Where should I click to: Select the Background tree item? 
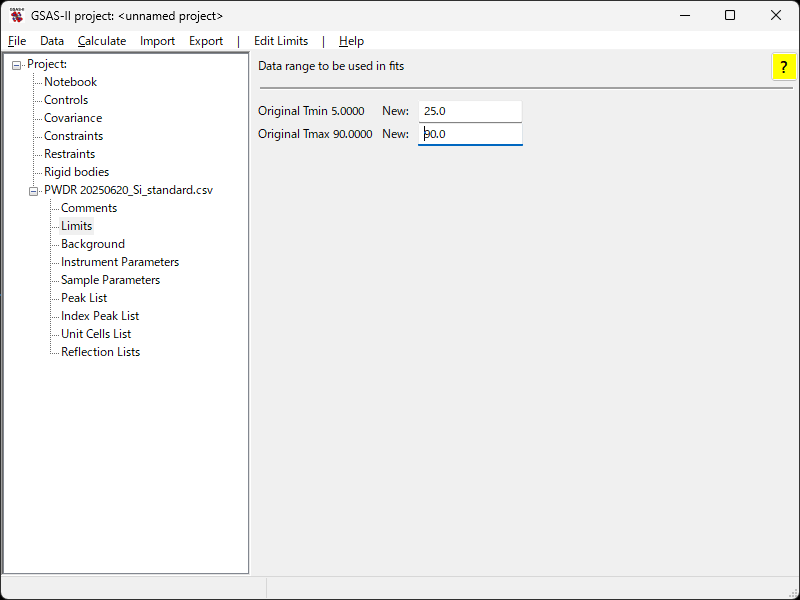[93, 244]
